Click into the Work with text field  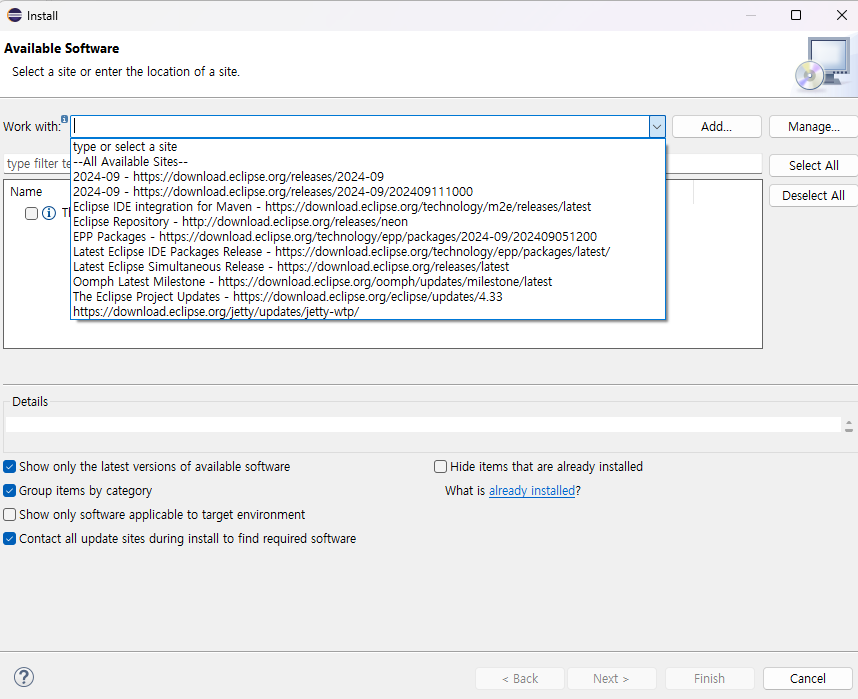pos(360,126)
